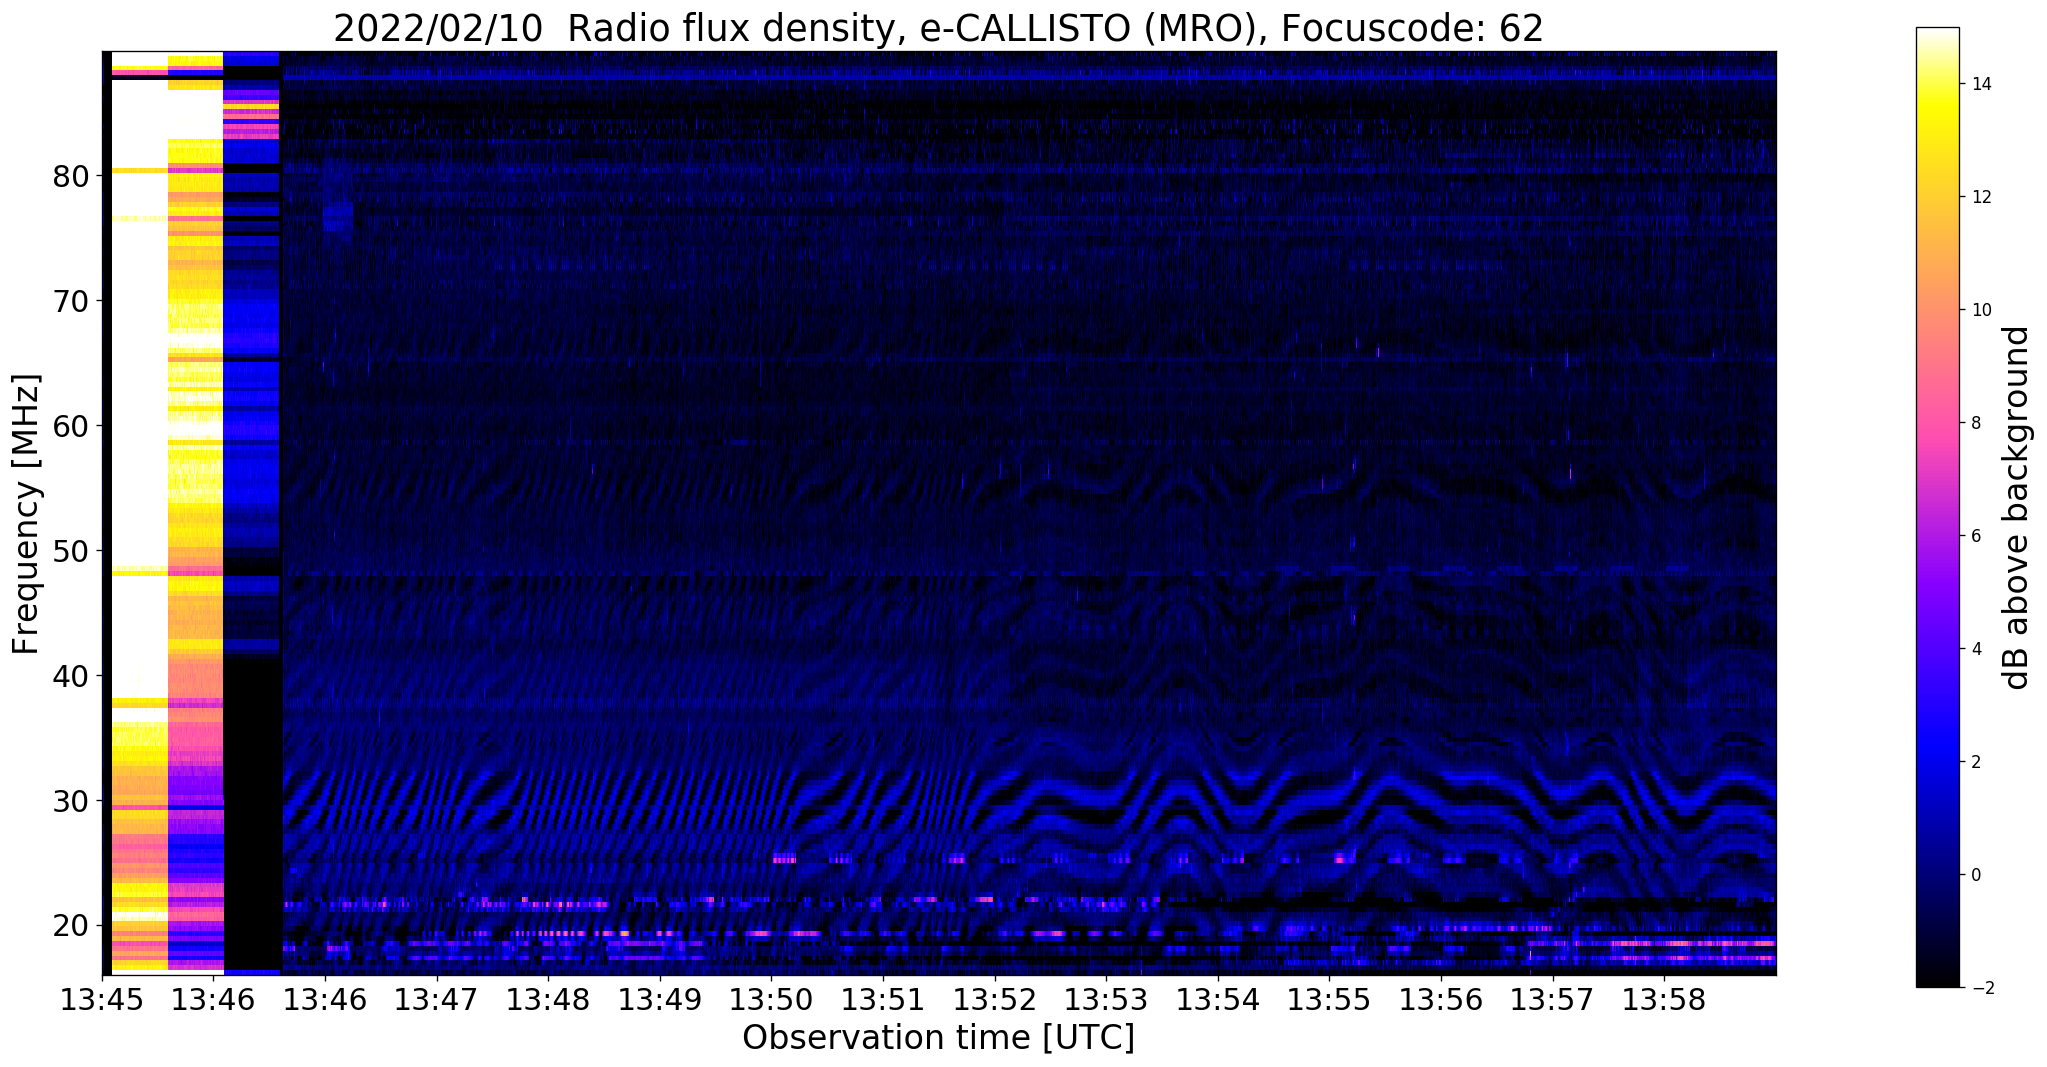Click the colorbar tick label 2

point(1974,762)
